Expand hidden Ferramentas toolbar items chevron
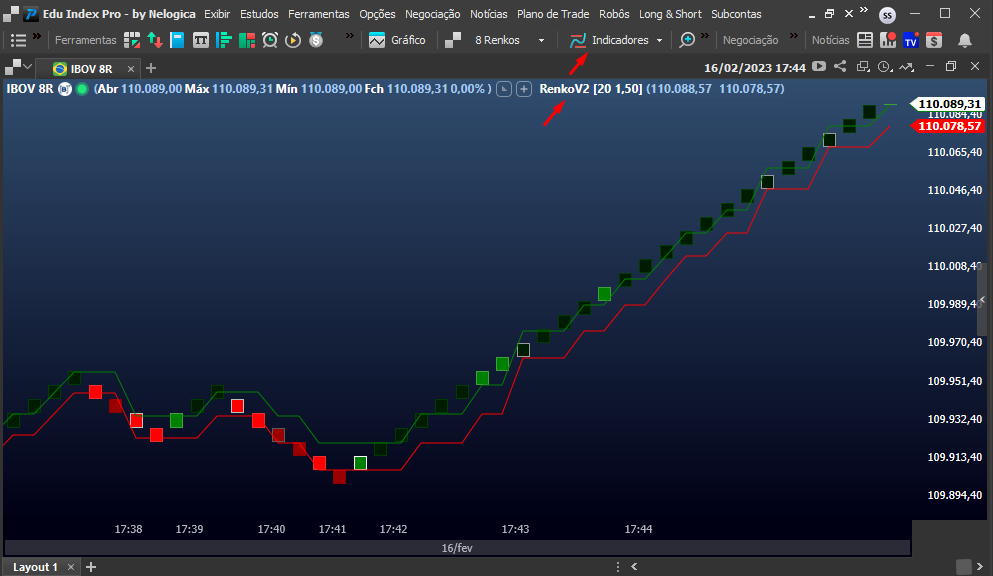 (x=350, y=36)
